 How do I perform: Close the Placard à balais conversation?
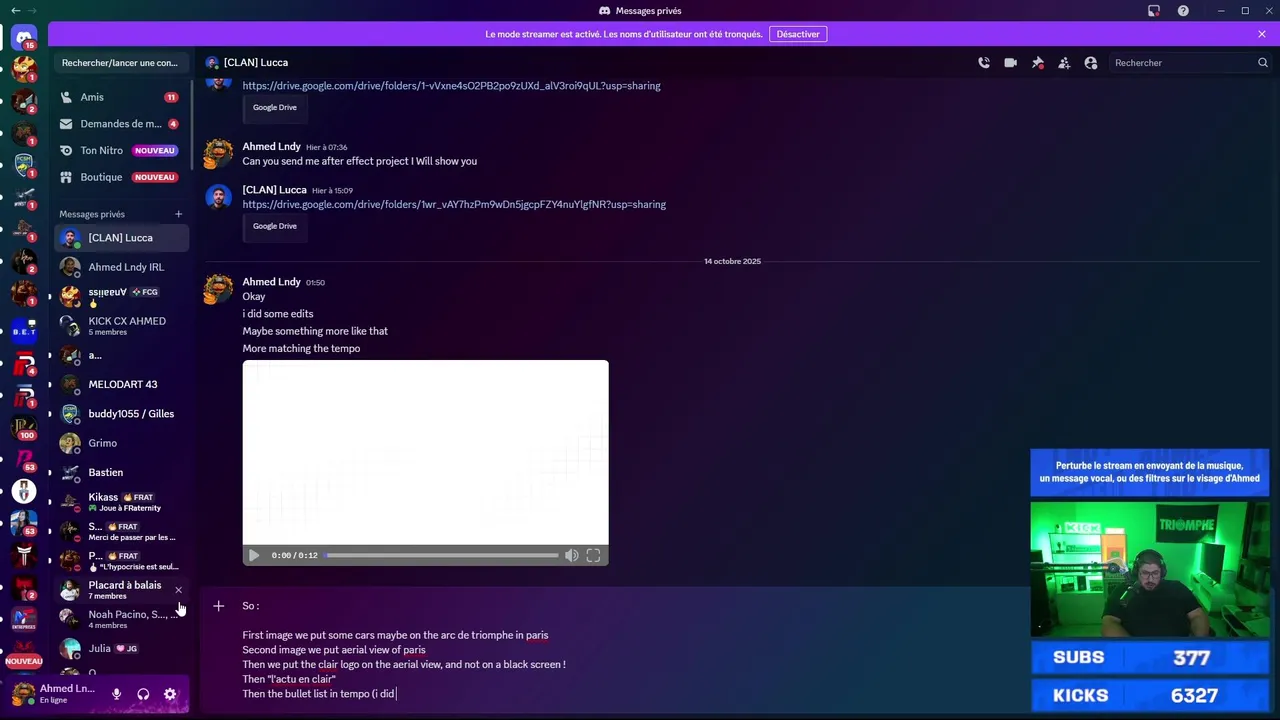179,590
